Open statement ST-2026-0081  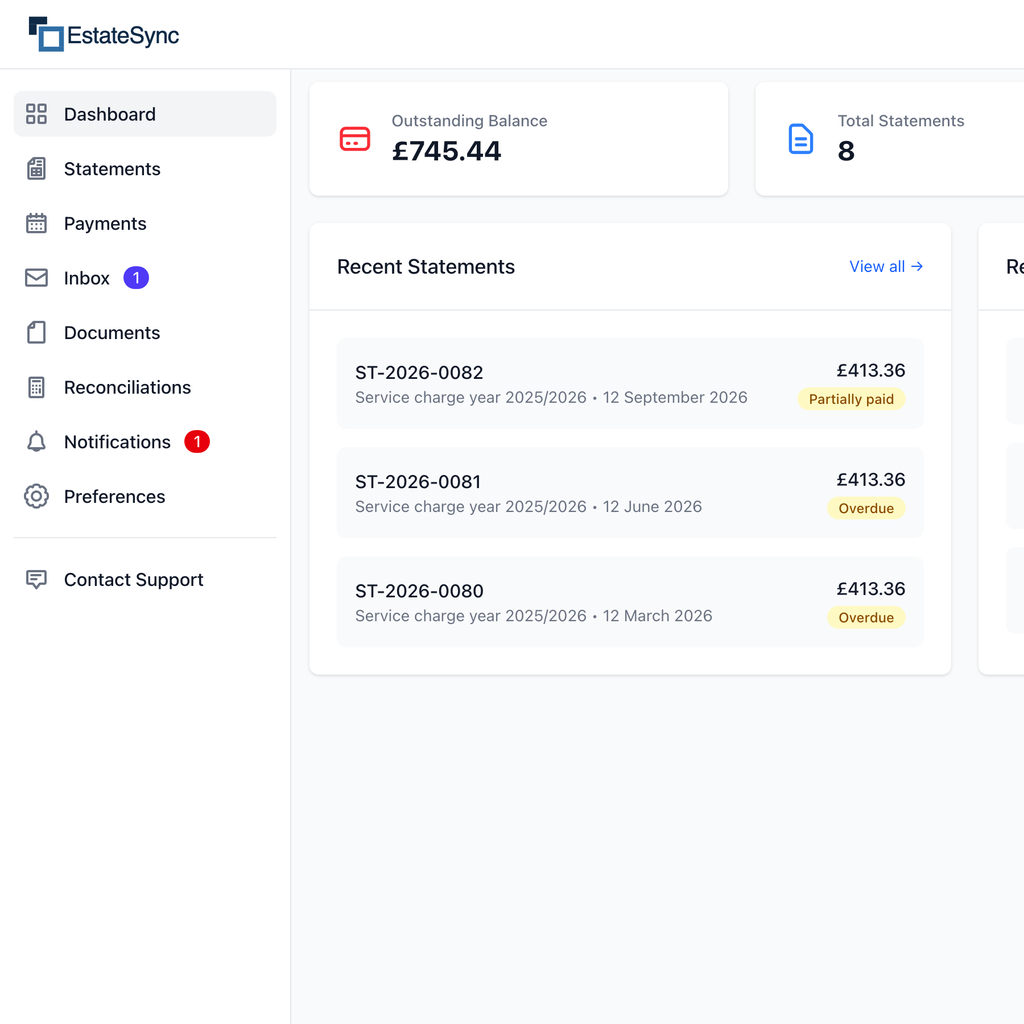[630, 492]
